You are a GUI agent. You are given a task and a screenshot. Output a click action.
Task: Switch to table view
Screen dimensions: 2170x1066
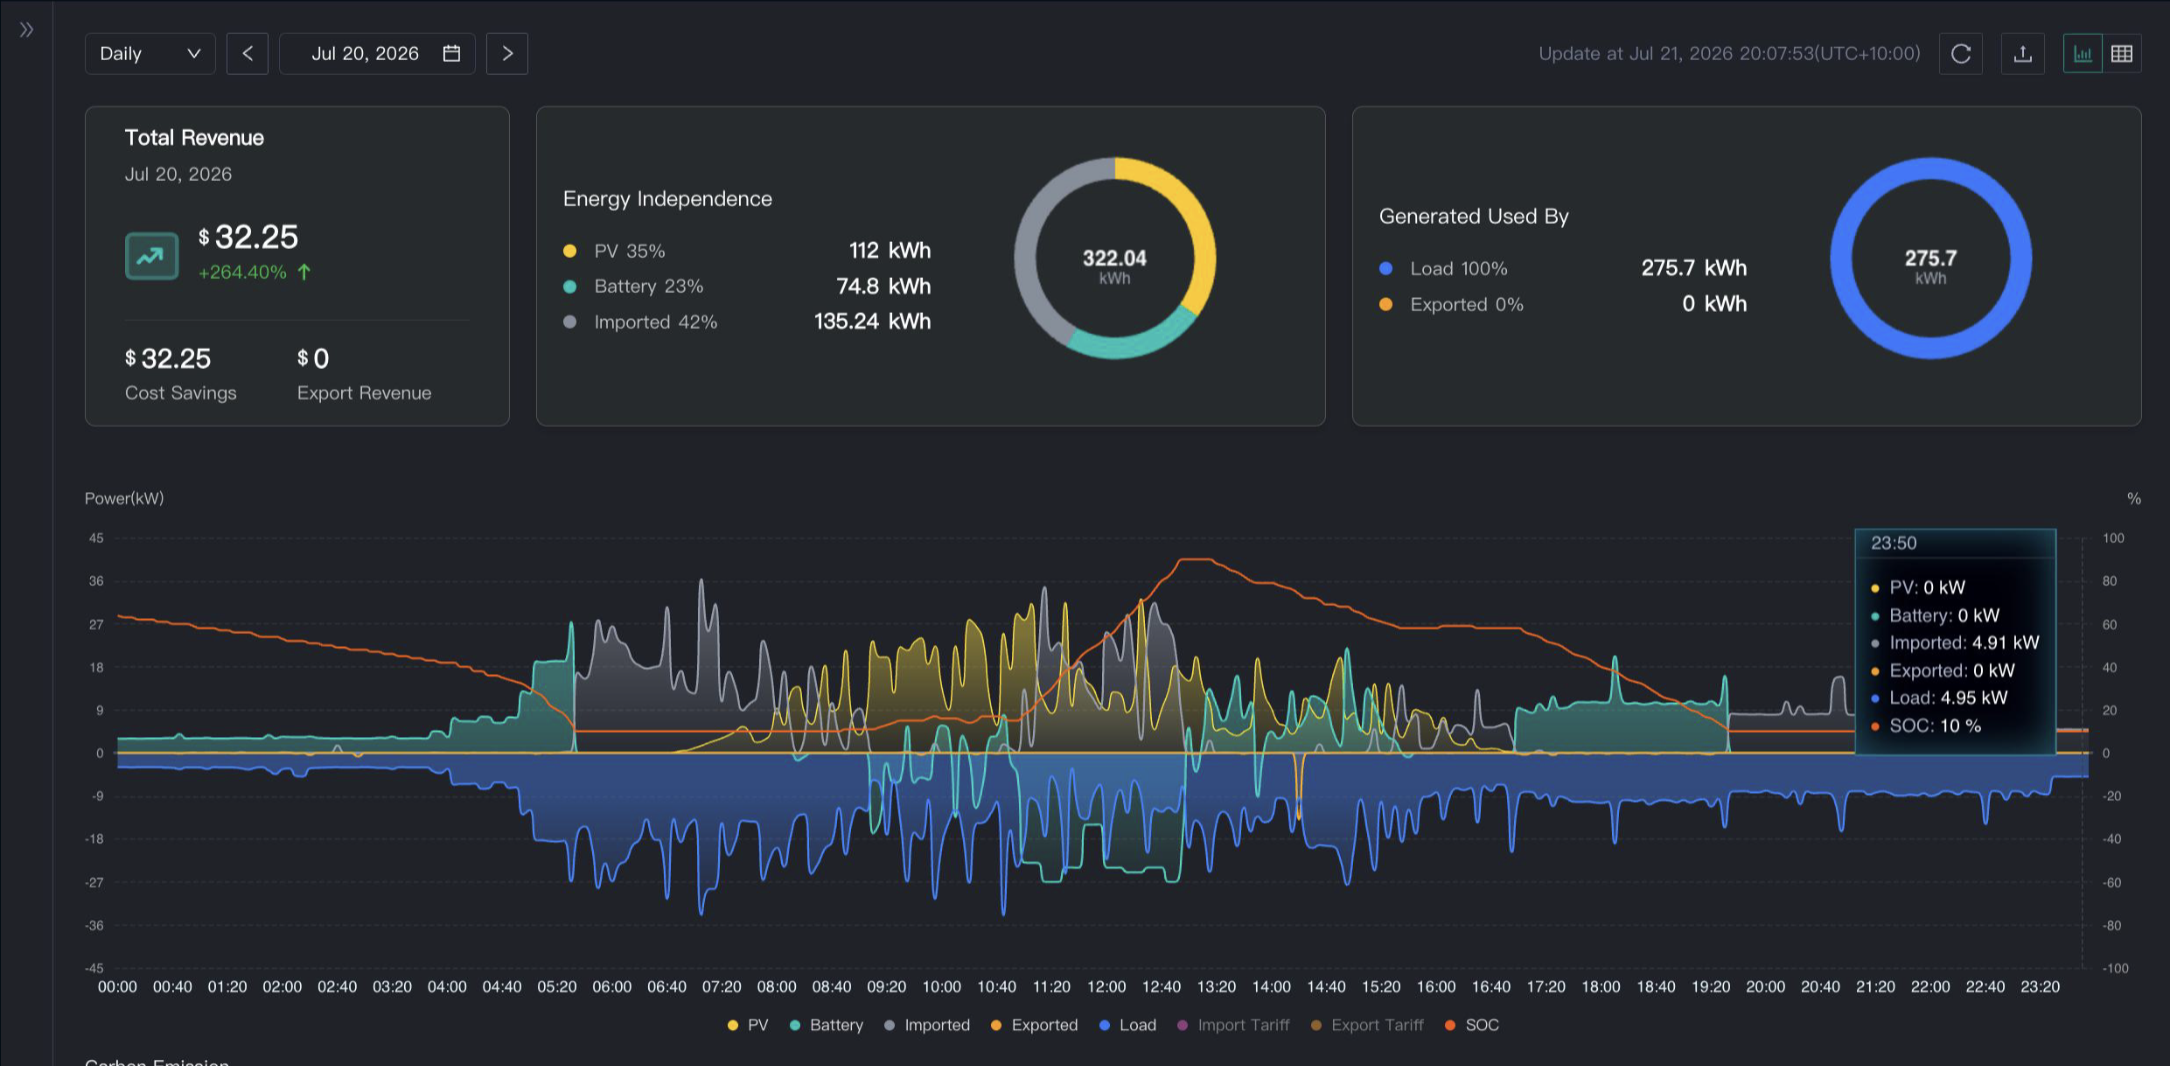click(x=2122, y=54)
